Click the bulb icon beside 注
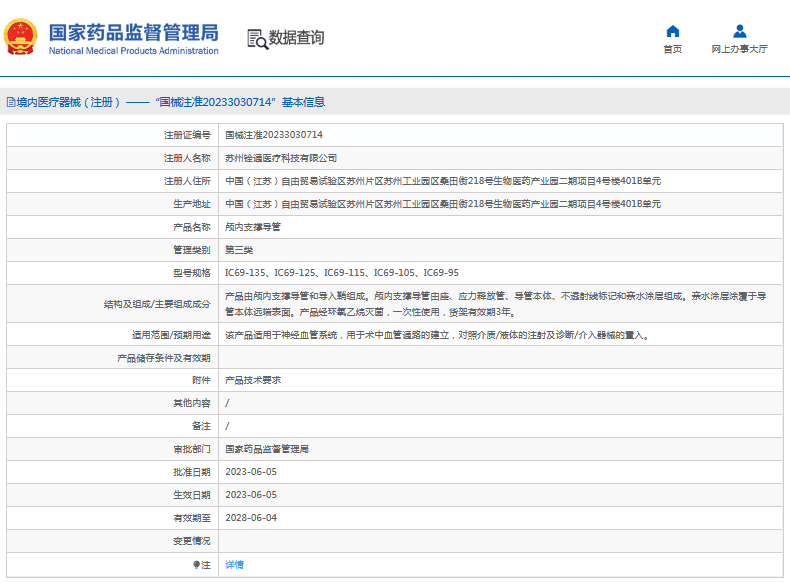The height and width of the screenshot is (583, 790). point(196,565)
